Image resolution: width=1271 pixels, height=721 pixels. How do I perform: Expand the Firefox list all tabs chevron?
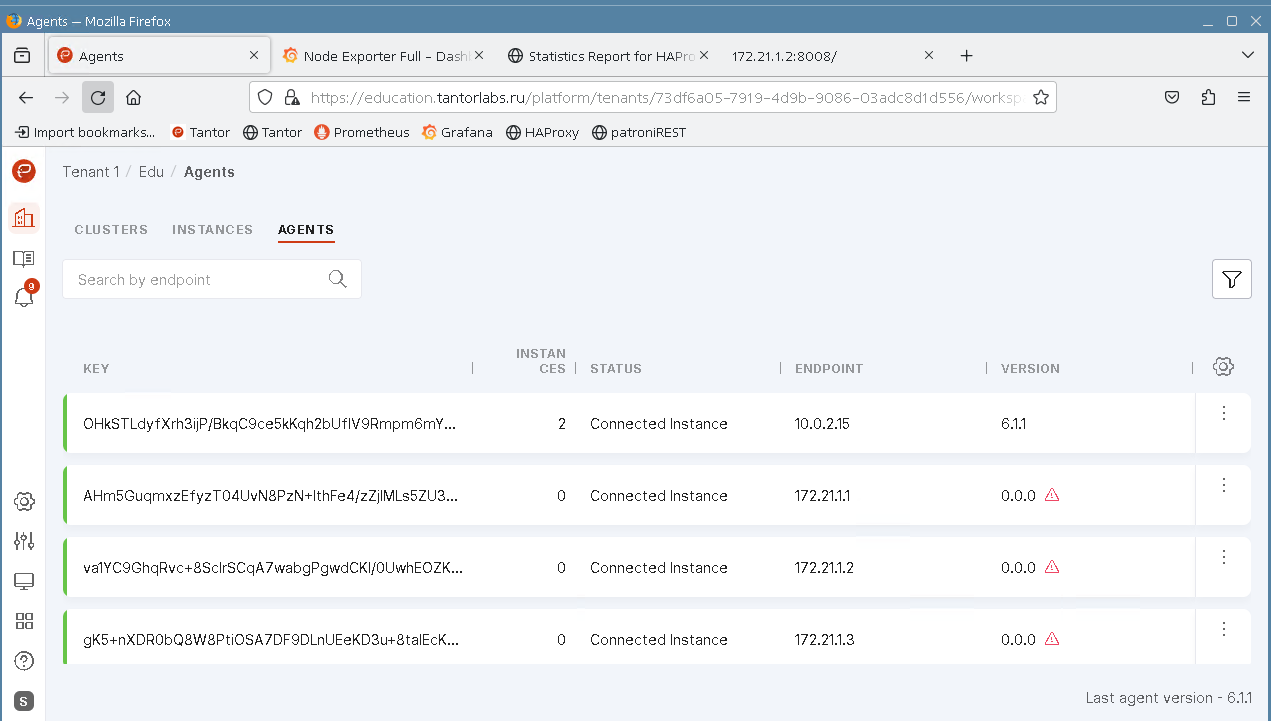(x=1247, y=55)
